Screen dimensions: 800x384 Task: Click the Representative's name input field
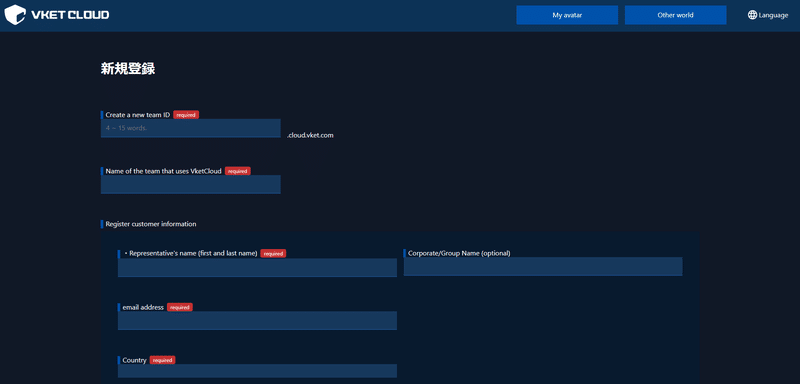pyautogui.click(x=257, y=267)
